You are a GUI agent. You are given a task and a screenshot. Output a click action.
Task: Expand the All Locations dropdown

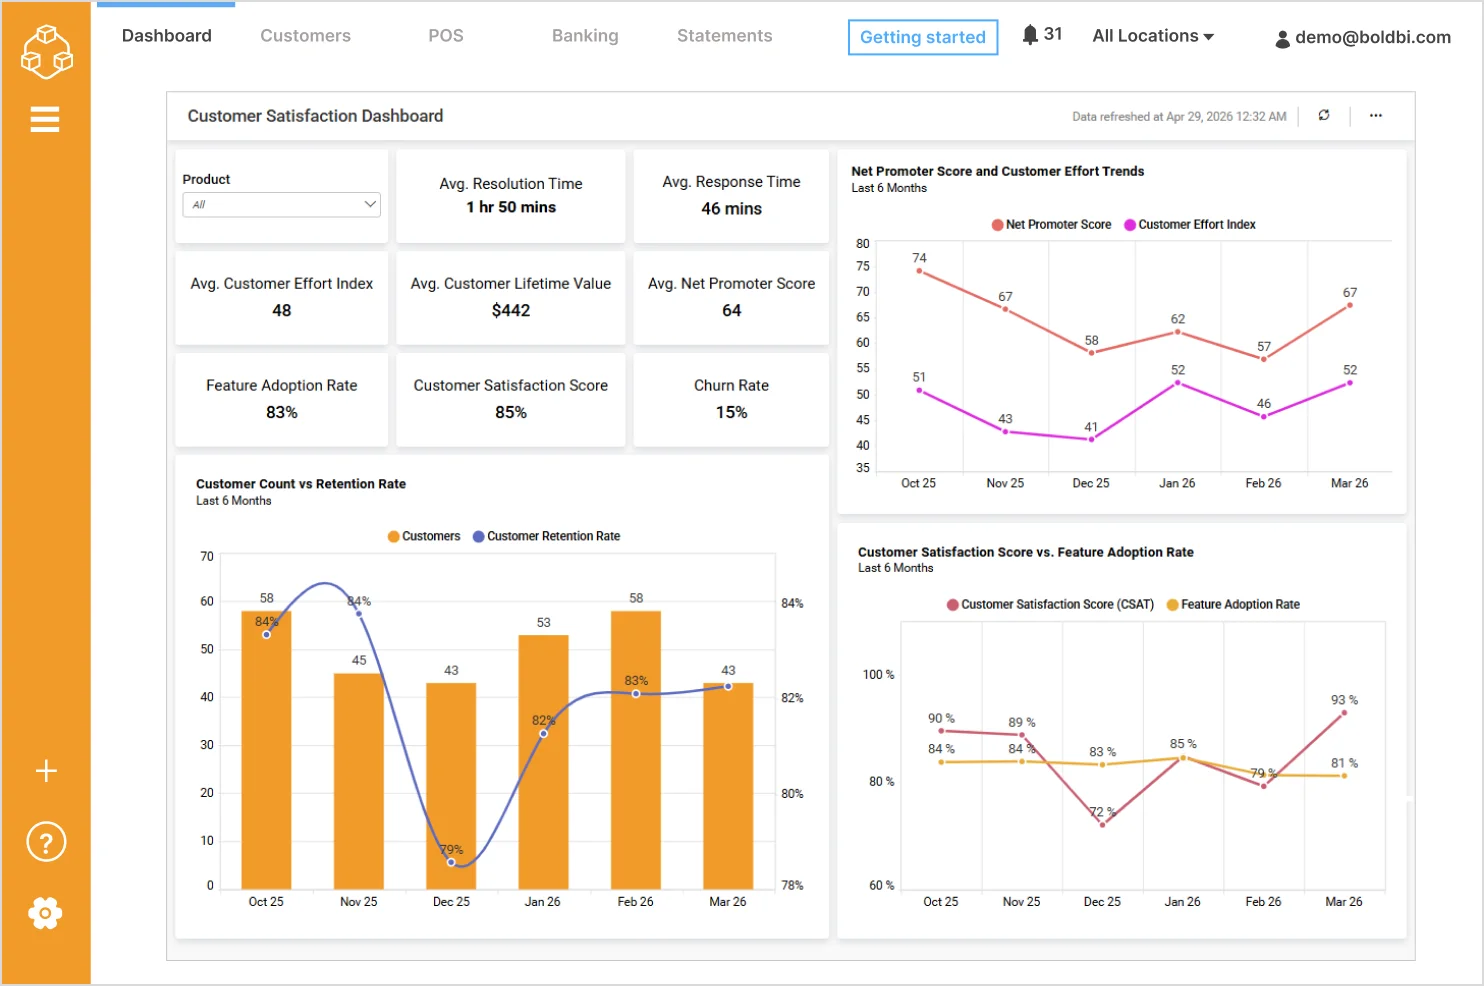(1153, 36)
